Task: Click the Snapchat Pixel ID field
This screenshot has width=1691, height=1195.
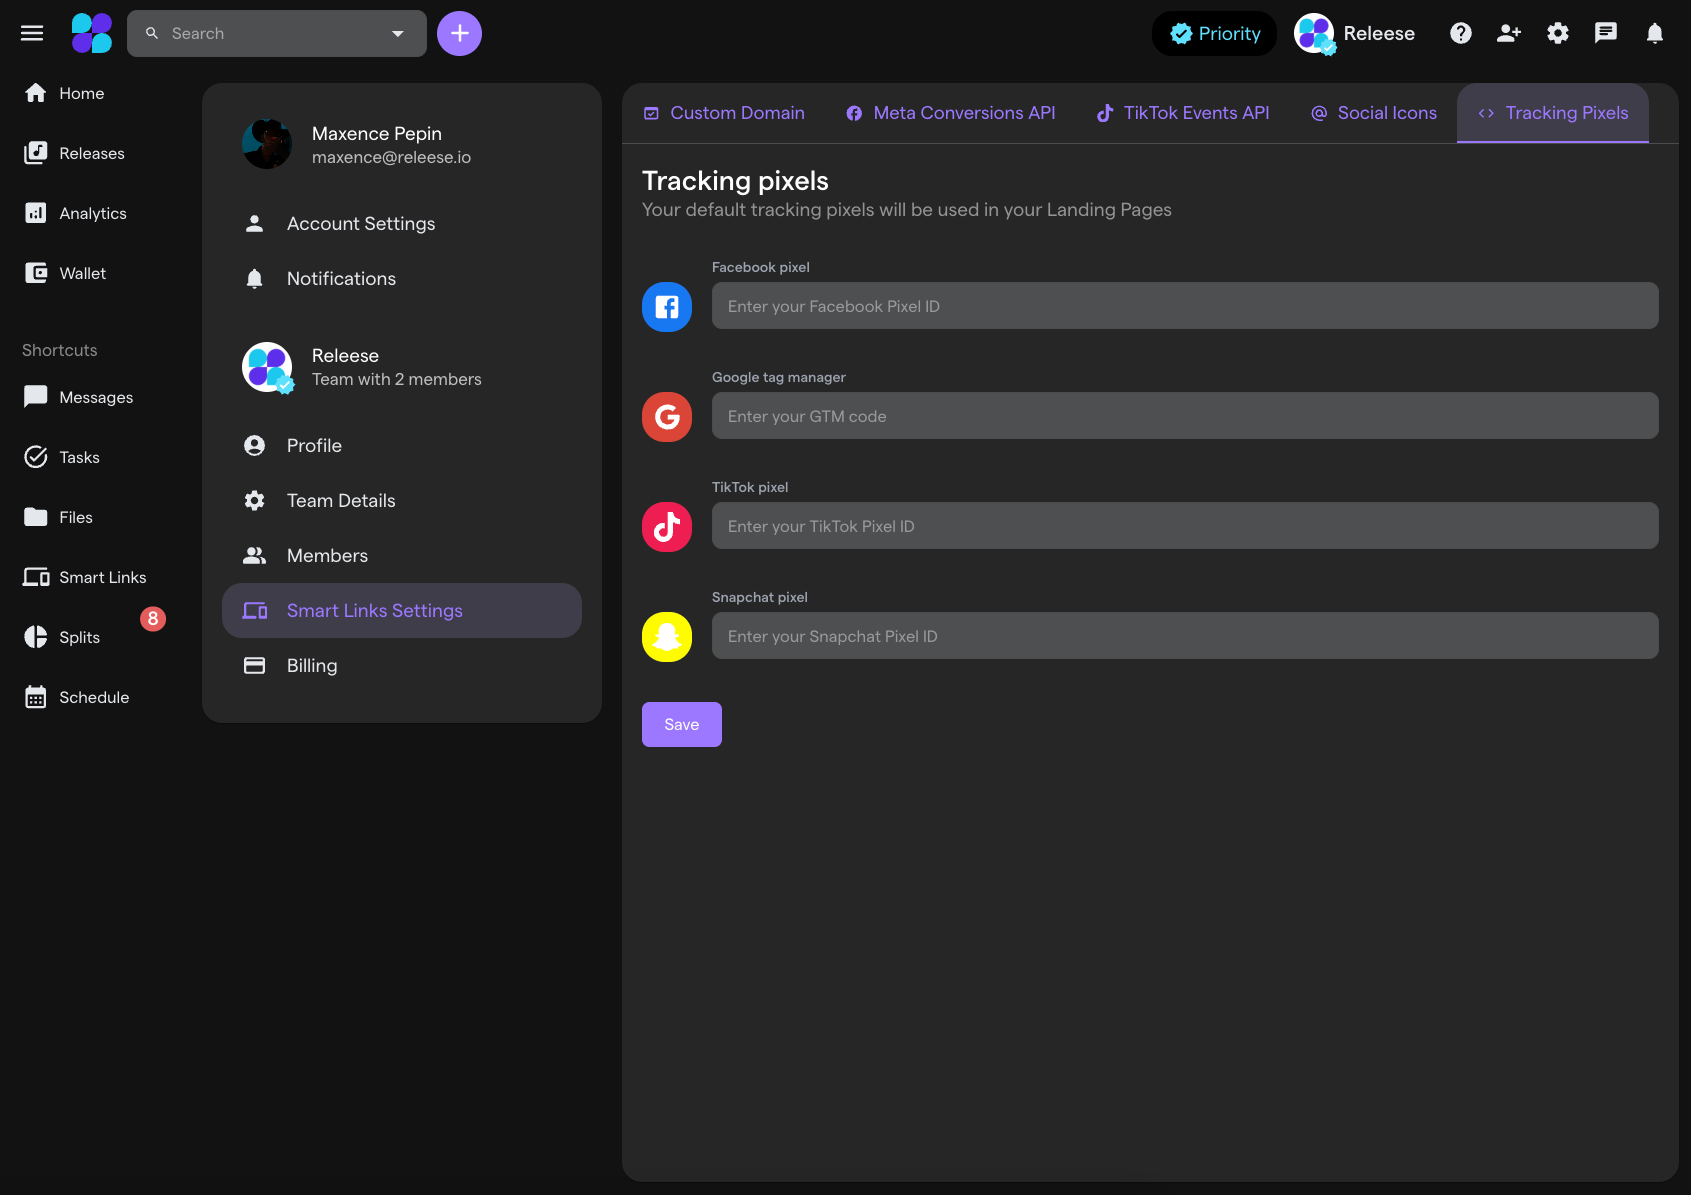Action: 1185,635
